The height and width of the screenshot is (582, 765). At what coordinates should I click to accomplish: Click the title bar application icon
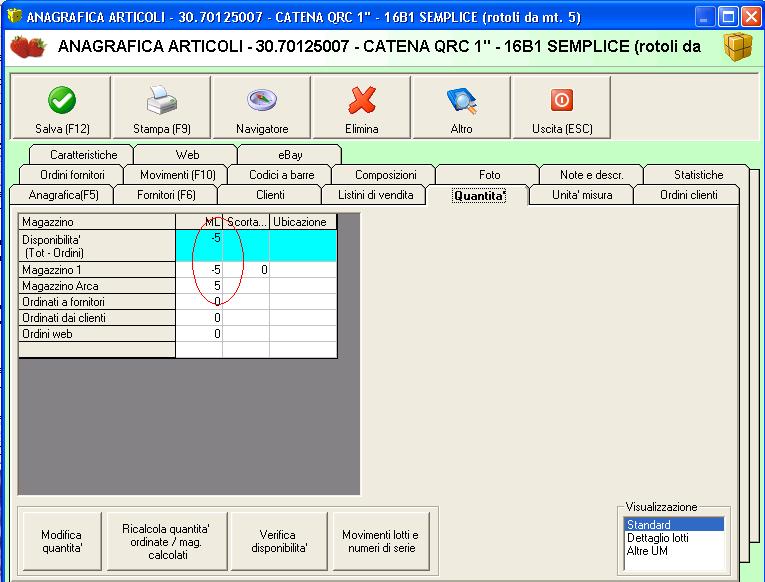[x=14, y=16]
